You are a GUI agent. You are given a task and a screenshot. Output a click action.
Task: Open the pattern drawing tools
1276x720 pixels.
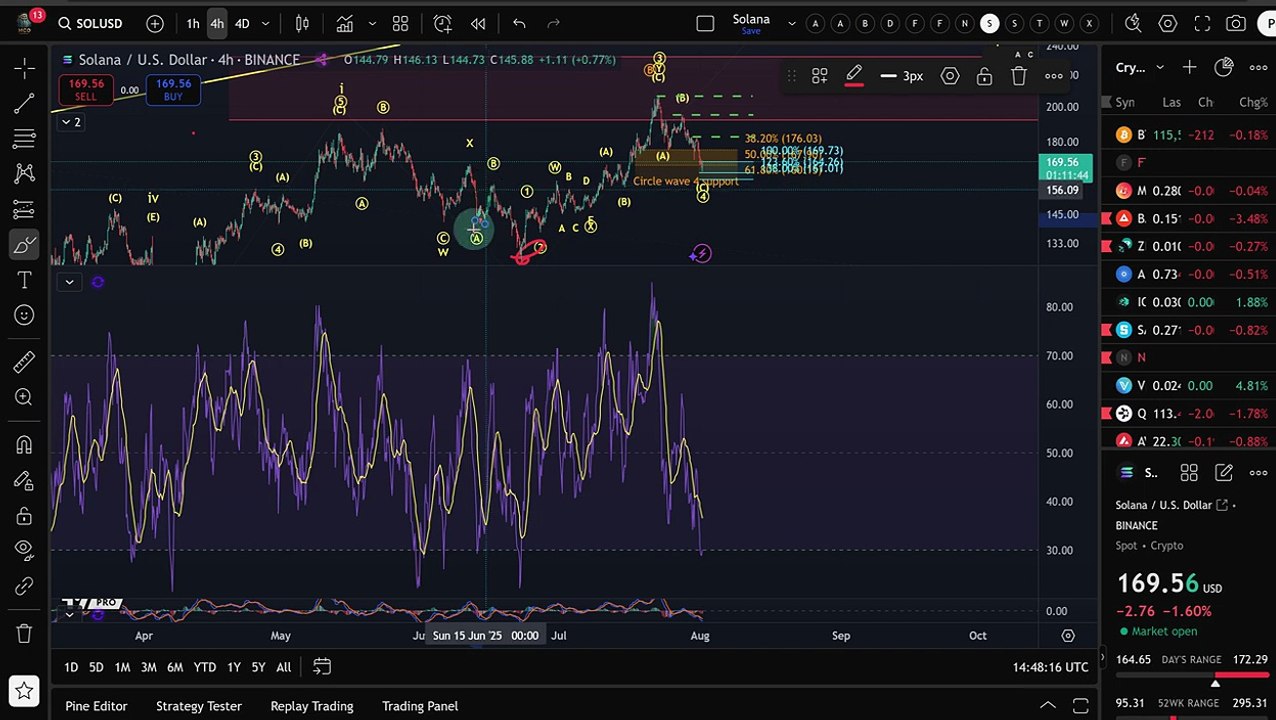coord(25,174)
